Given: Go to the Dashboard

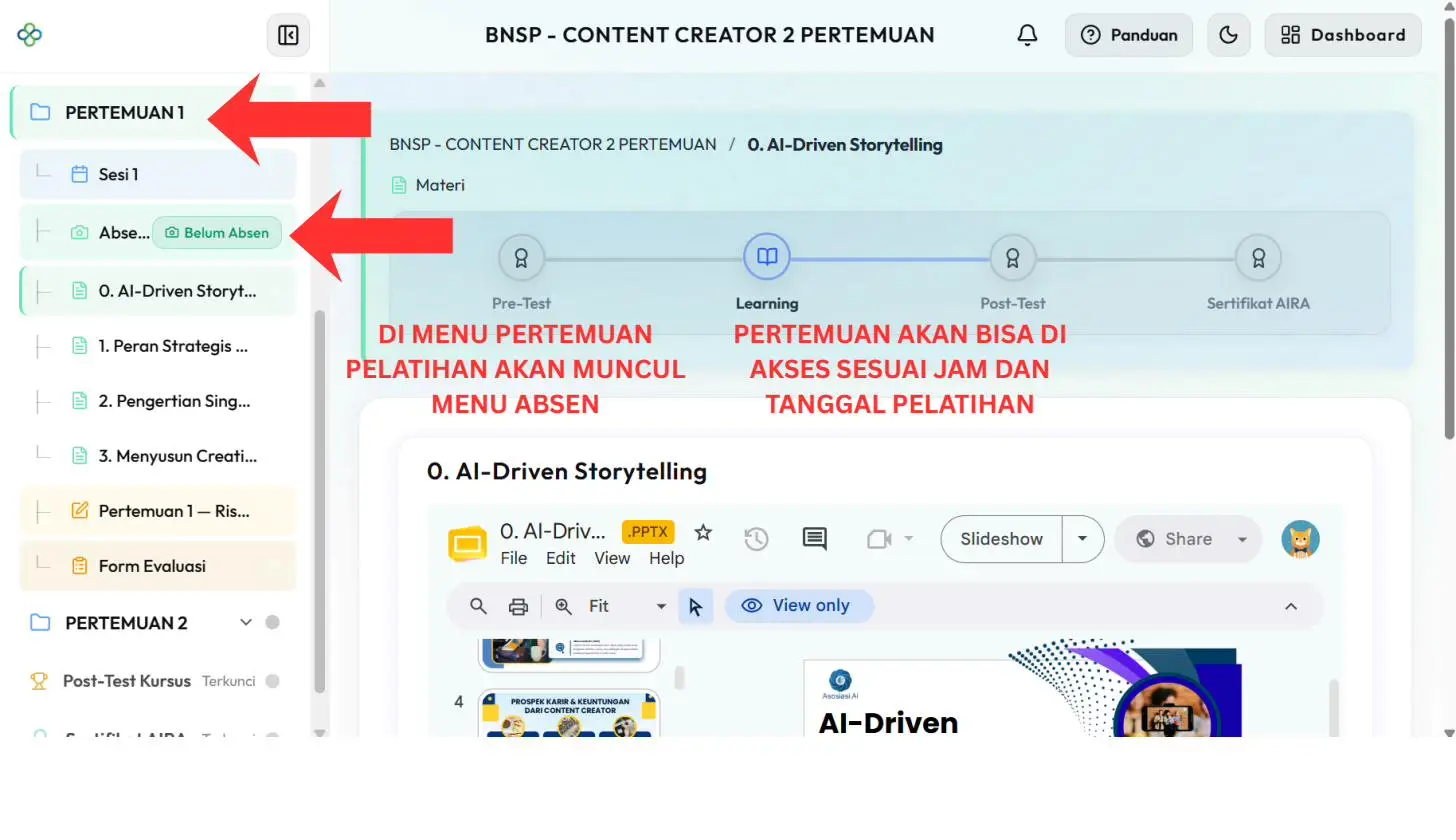Looking at the screenshot, I should coord(1343,35).
